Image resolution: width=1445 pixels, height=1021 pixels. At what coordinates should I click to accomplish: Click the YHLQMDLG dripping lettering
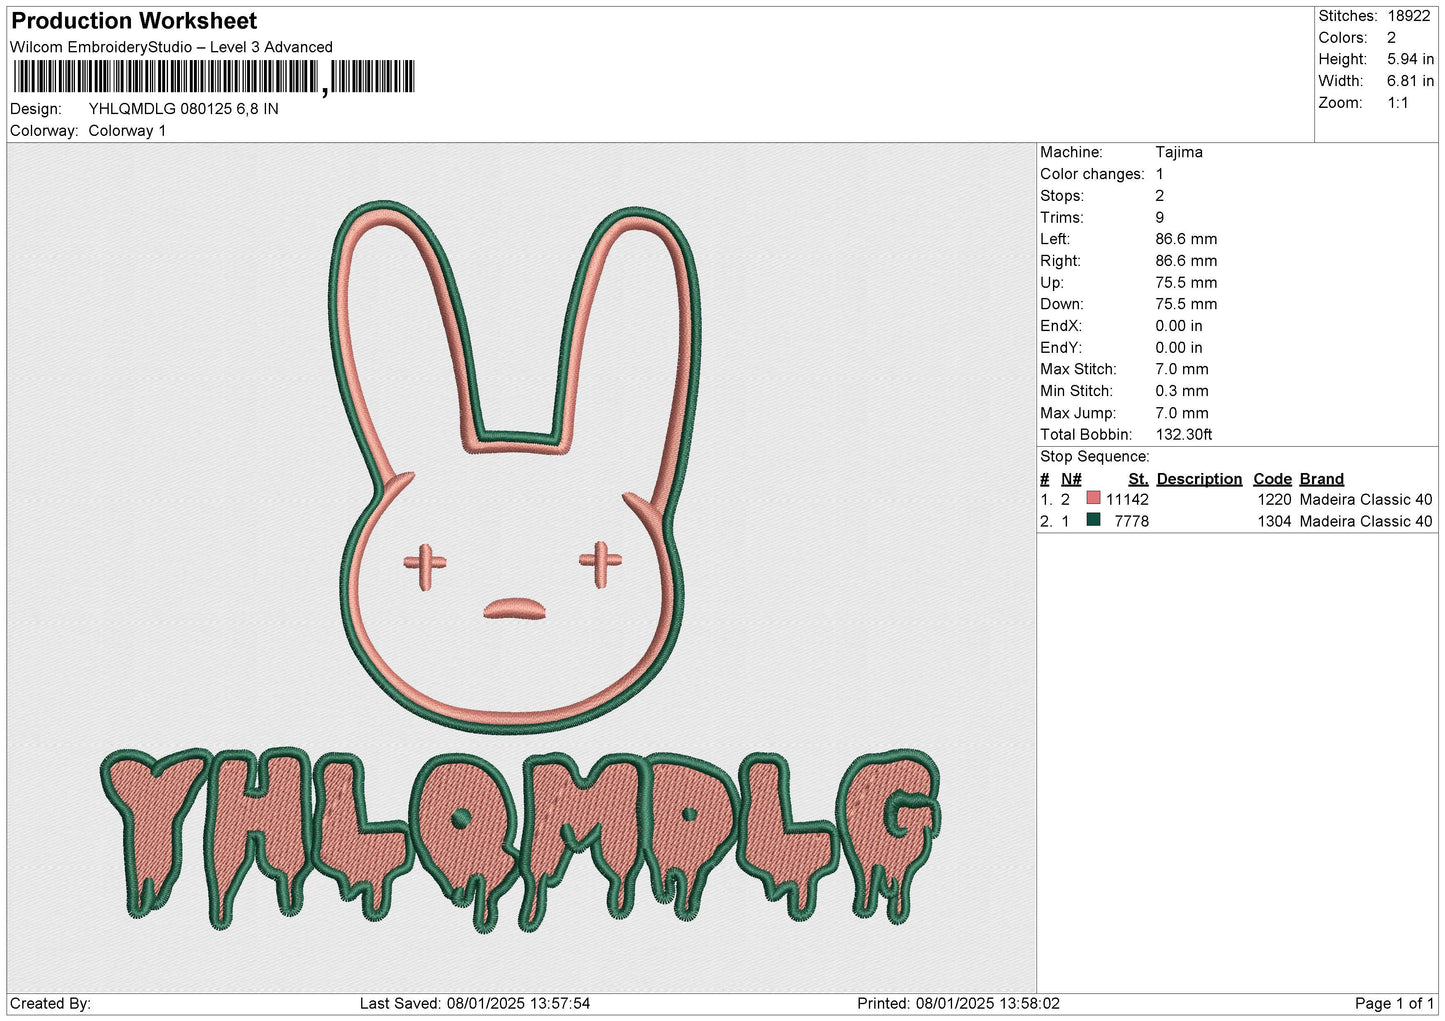pos(520,840)
